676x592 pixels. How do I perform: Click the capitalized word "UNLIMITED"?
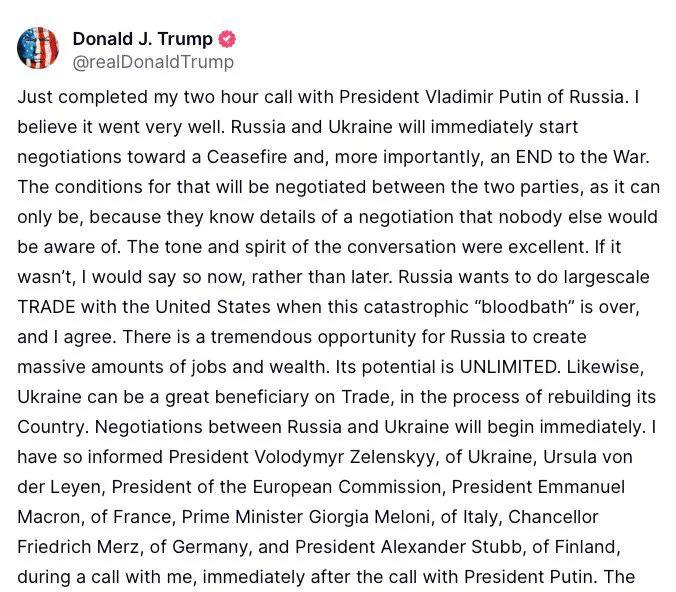[508, 367]
